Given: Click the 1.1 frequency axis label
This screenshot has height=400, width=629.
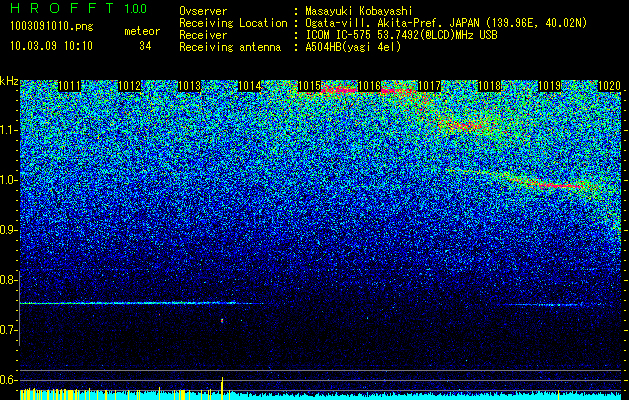Looking at the screenshot, I should (8, 130).
